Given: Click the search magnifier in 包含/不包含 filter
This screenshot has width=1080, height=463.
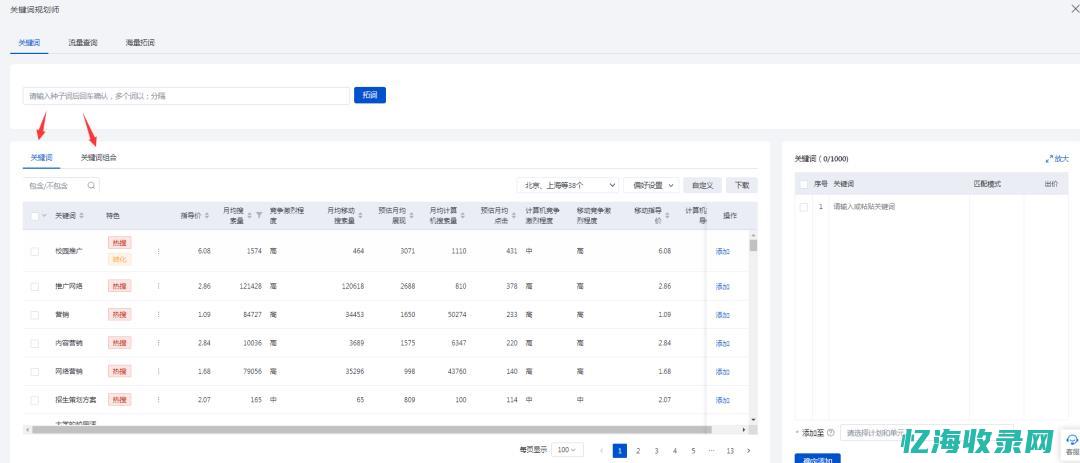Looking at the screenshot, I should [91, 185].
